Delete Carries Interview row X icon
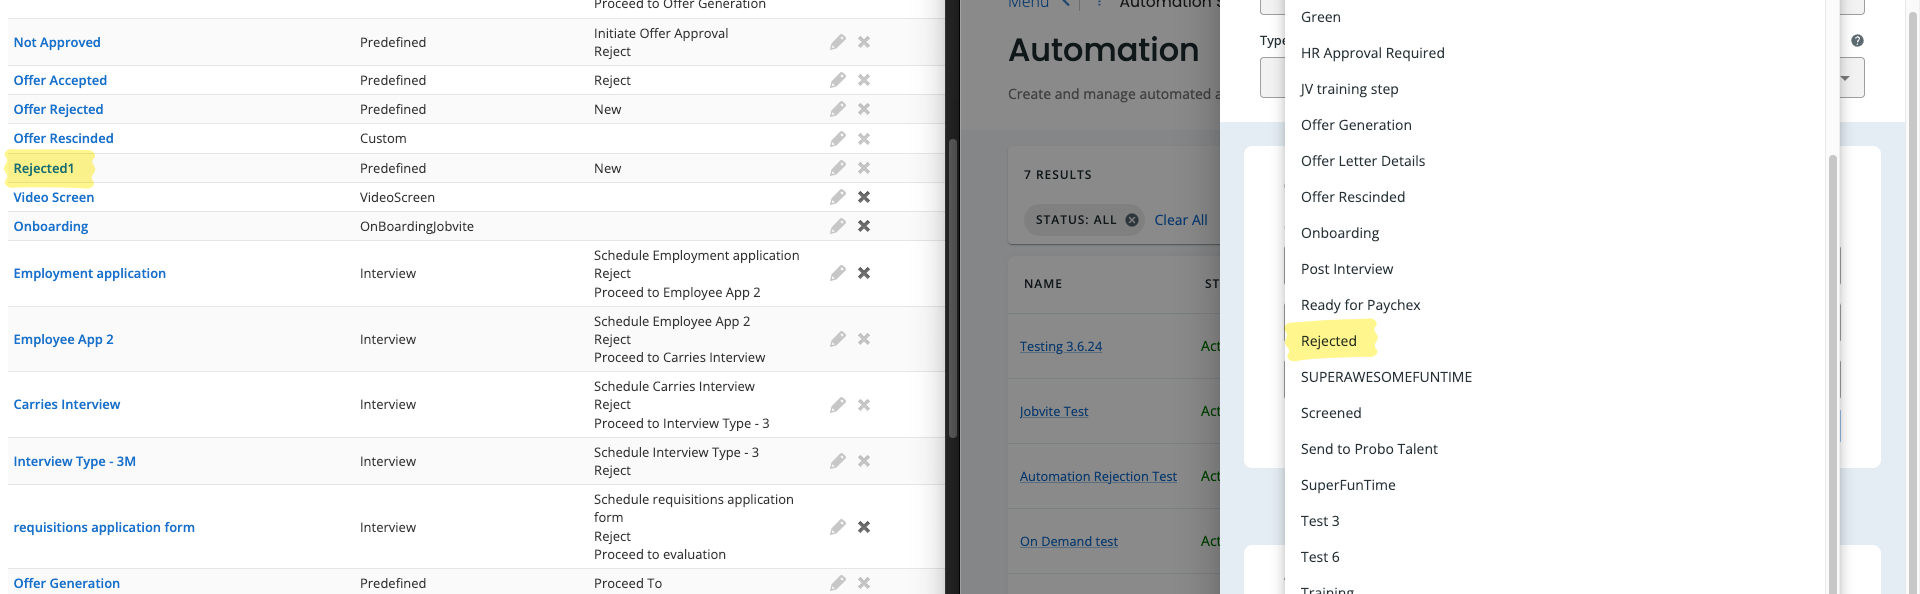Screen dimensions: 1920x594 864,405
